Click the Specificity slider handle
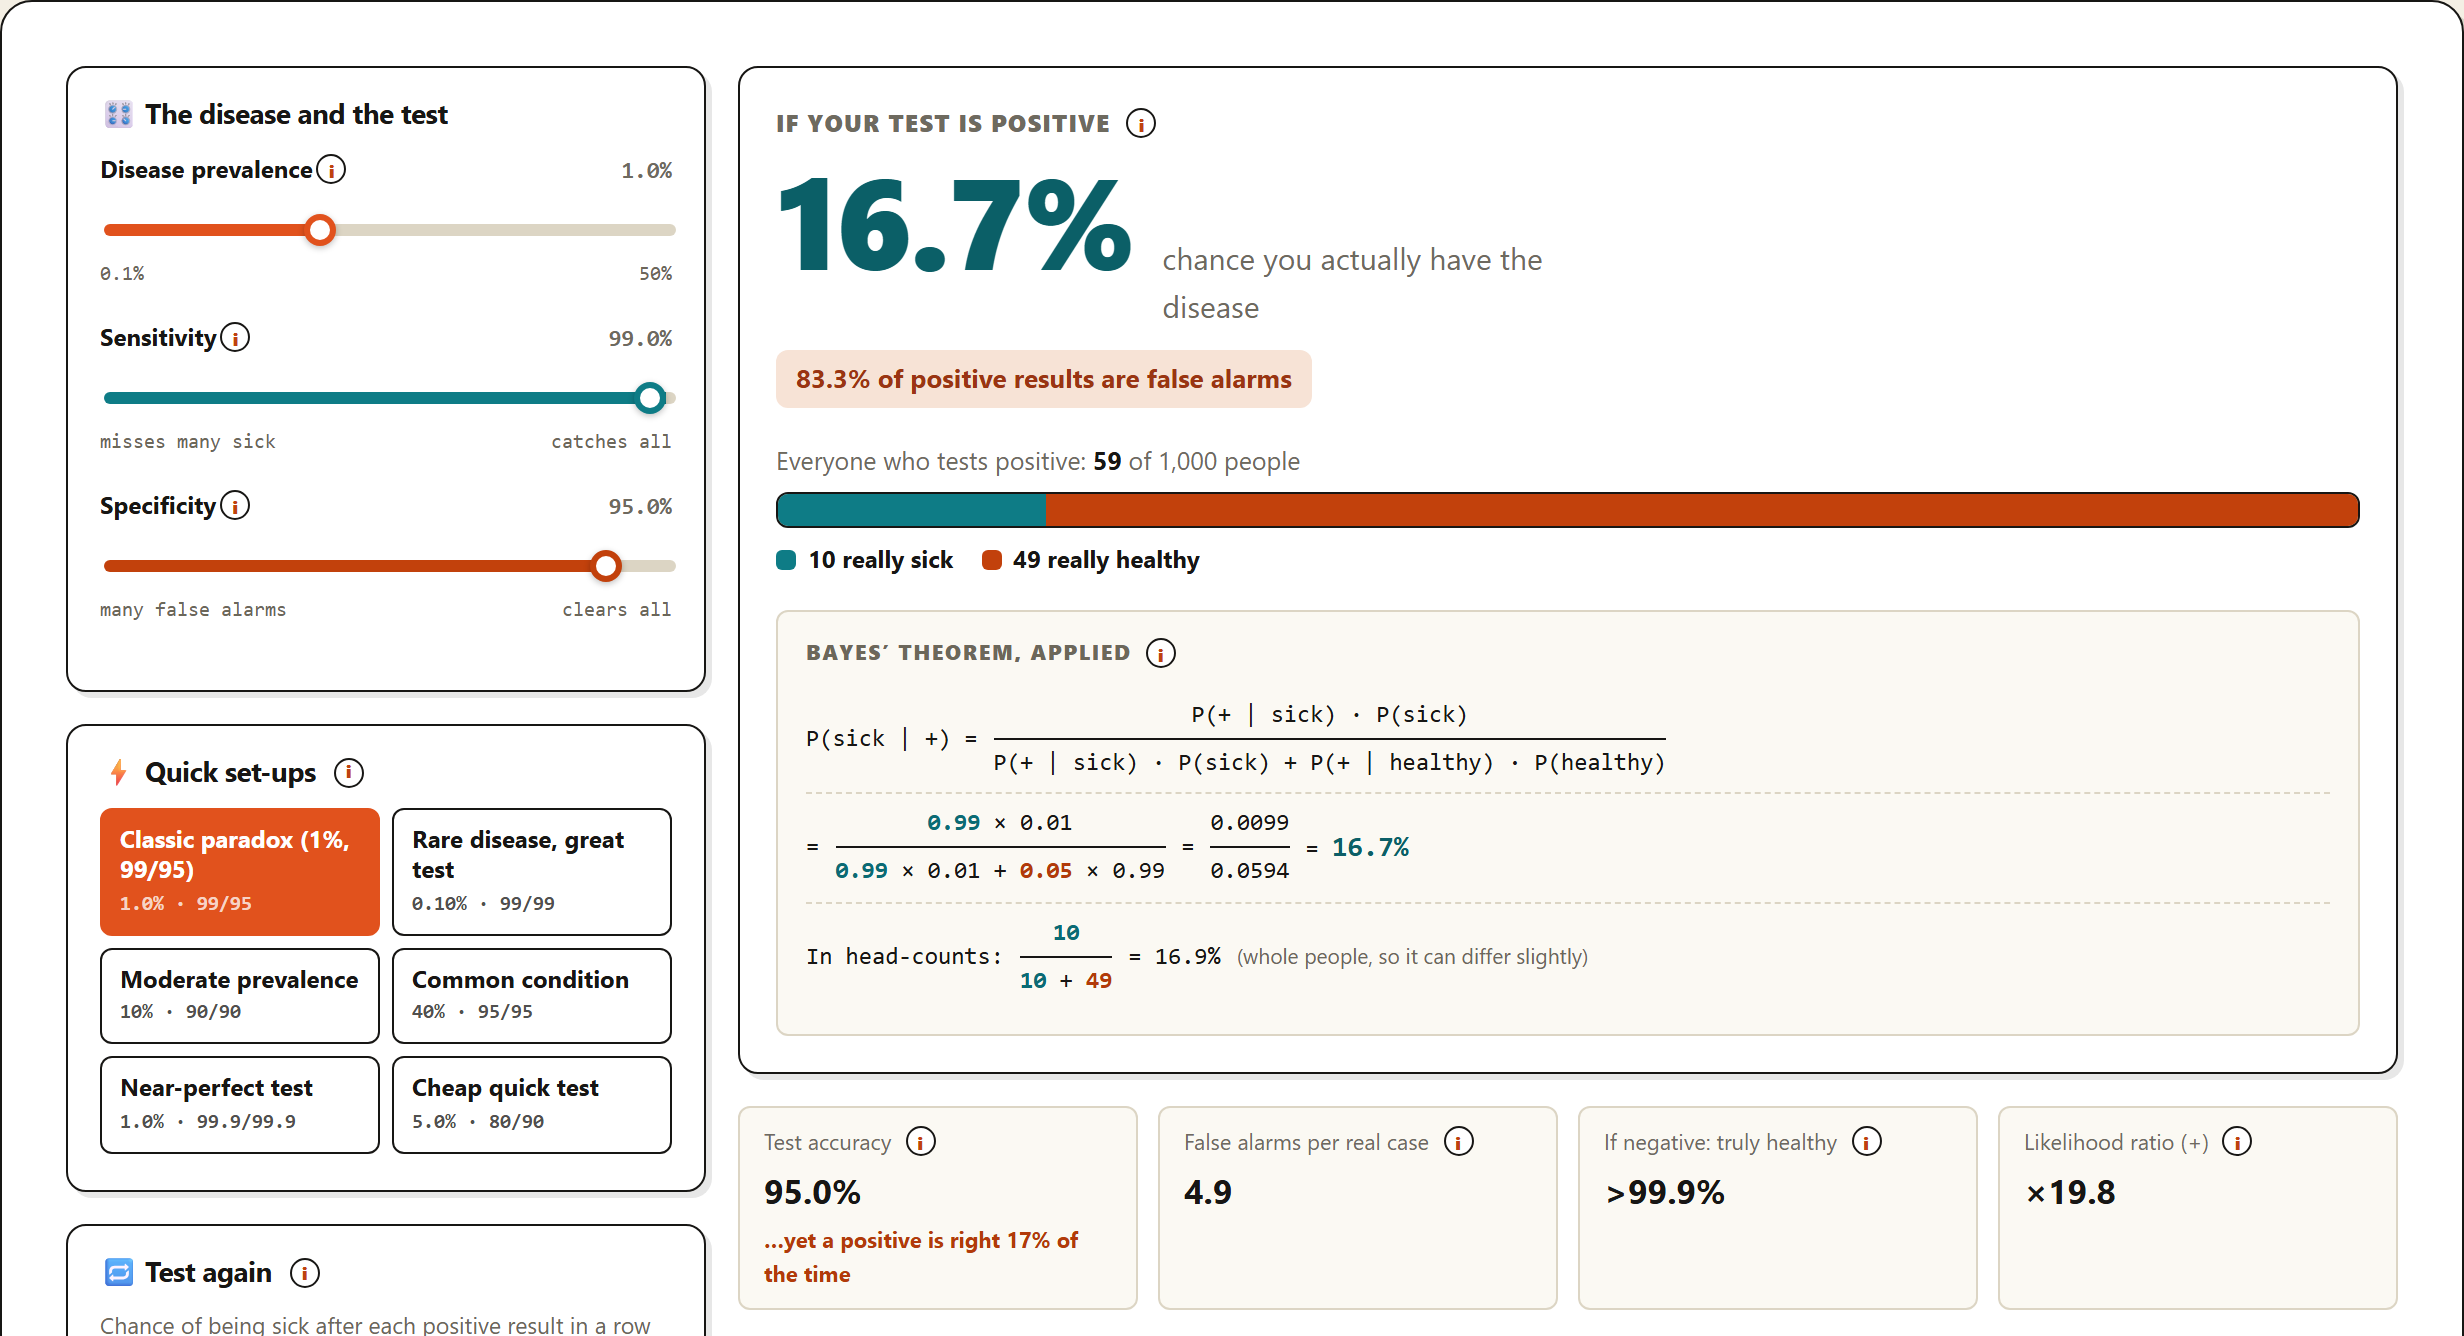 point(606,566)
